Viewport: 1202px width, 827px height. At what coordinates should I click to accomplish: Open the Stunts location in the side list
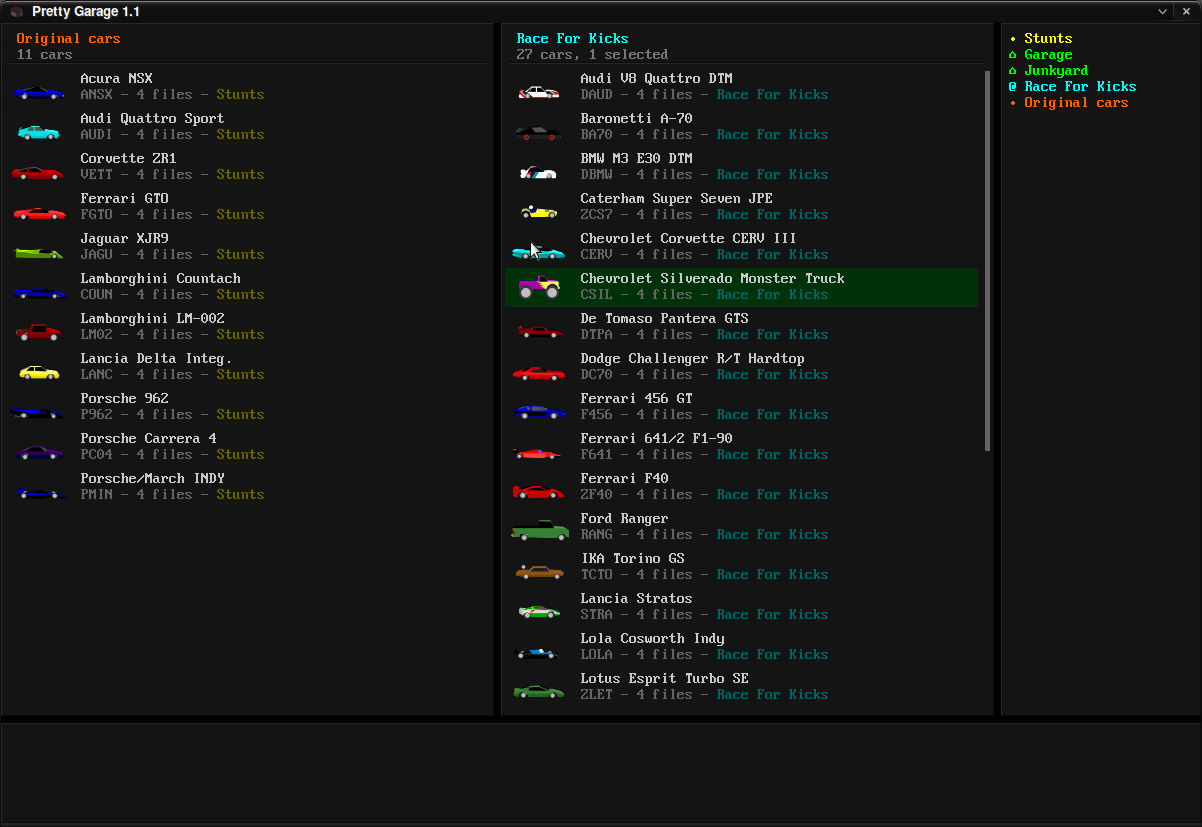[x=1047, y=39]
